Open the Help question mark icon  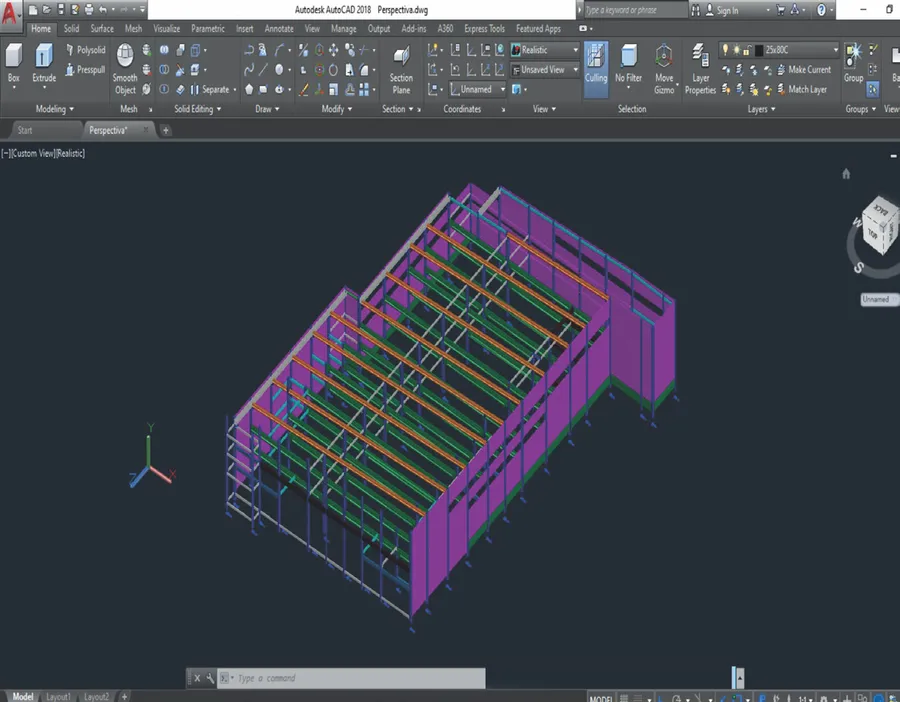click(x=821, y=10)
